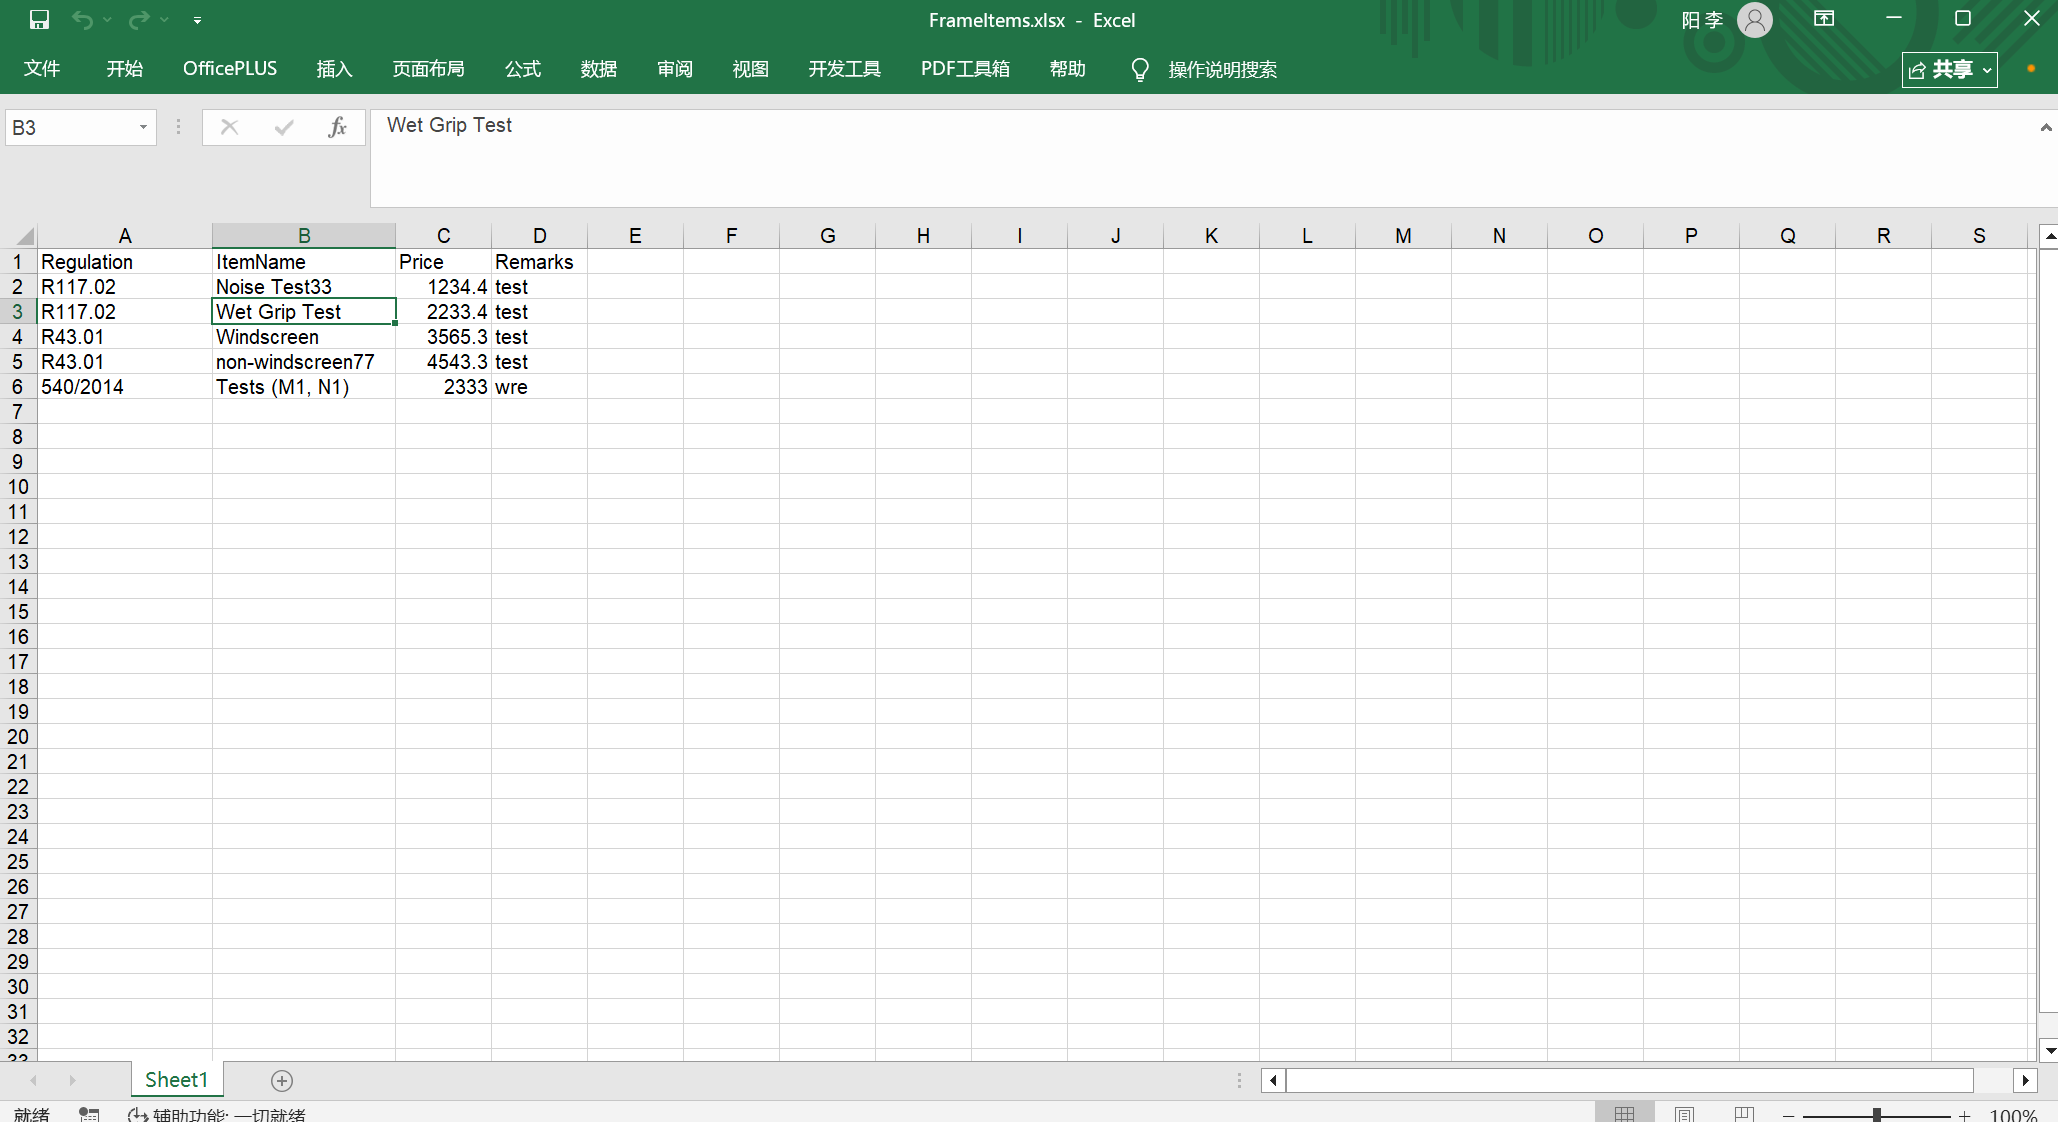This screenshot has width=2058, height=1122.
Task: Click the macro recording status bar icon
Action: (89, 1114)
